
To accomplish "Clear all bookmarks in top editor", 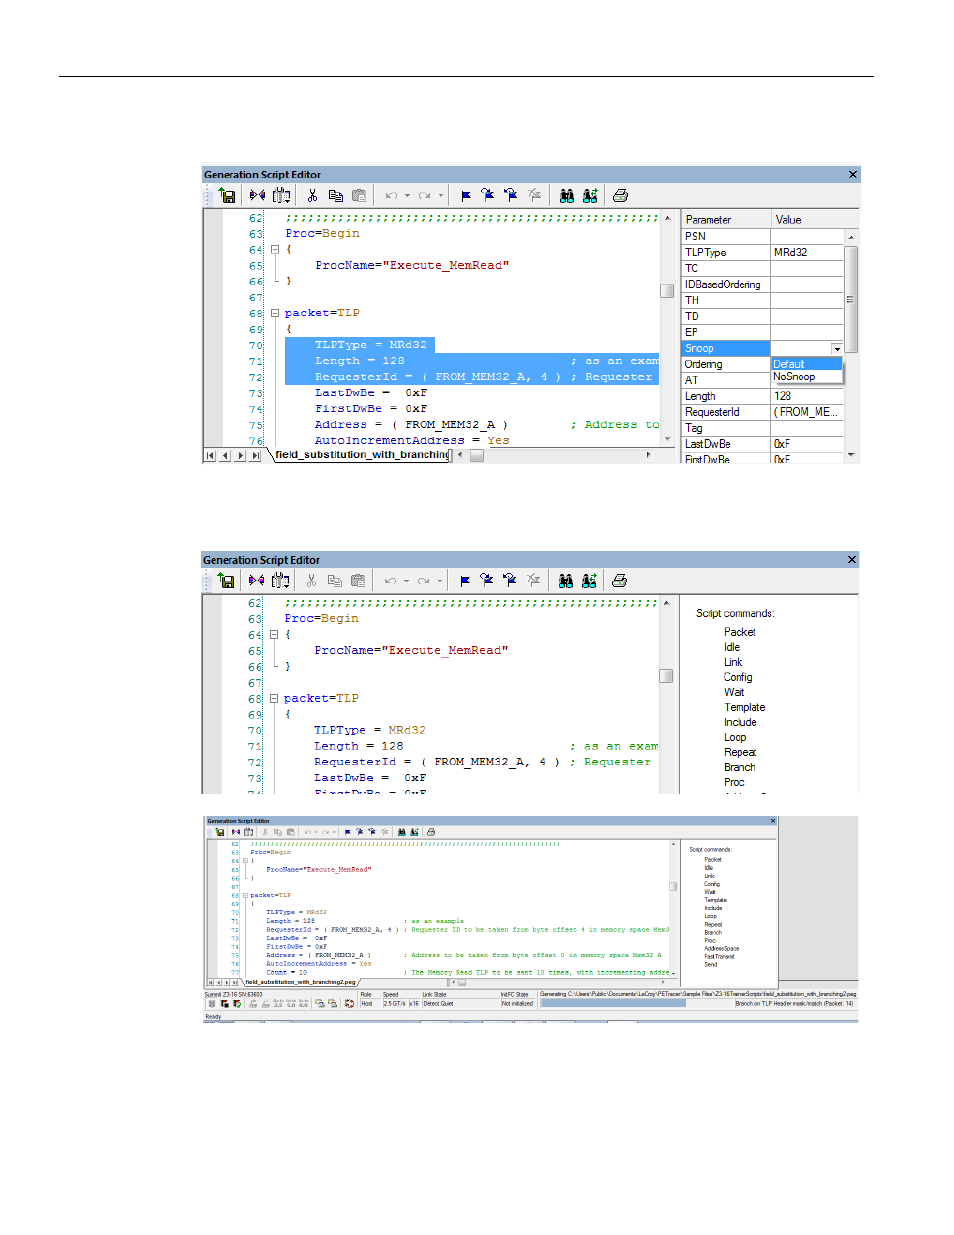I will point(535,196).
